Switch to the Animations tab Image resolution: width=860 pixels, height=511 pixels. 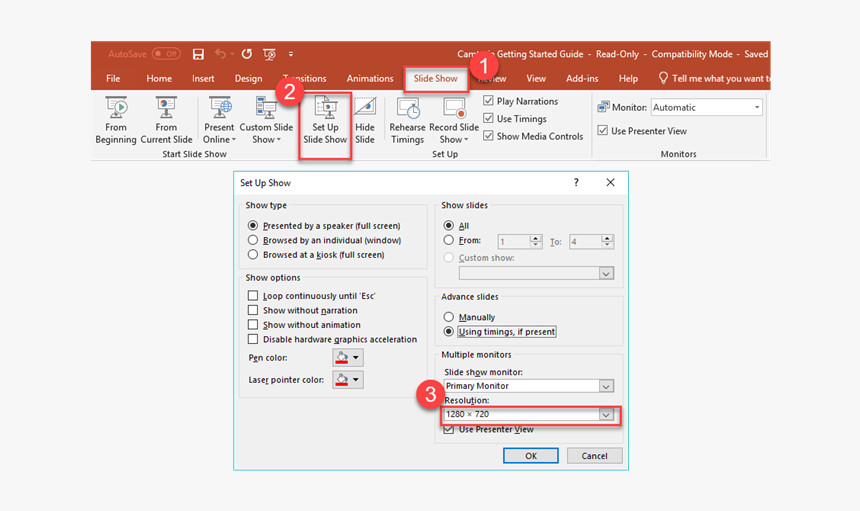point(370,78)
